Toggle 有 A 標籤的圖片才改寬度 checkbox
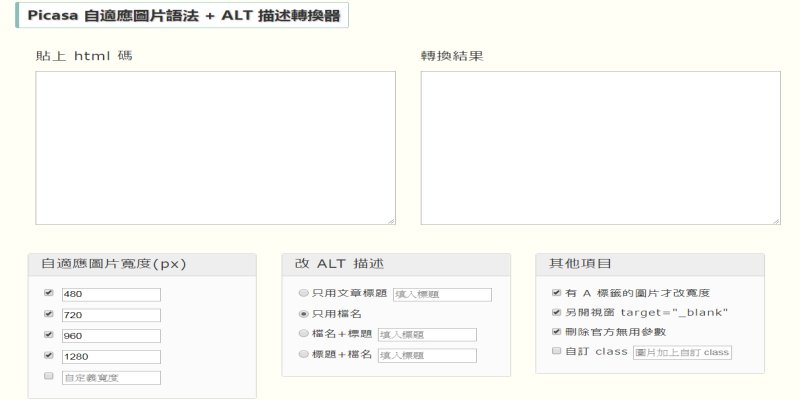Viewport: 800px width, 400px height. pyautogui.click(x=557, y=293)
